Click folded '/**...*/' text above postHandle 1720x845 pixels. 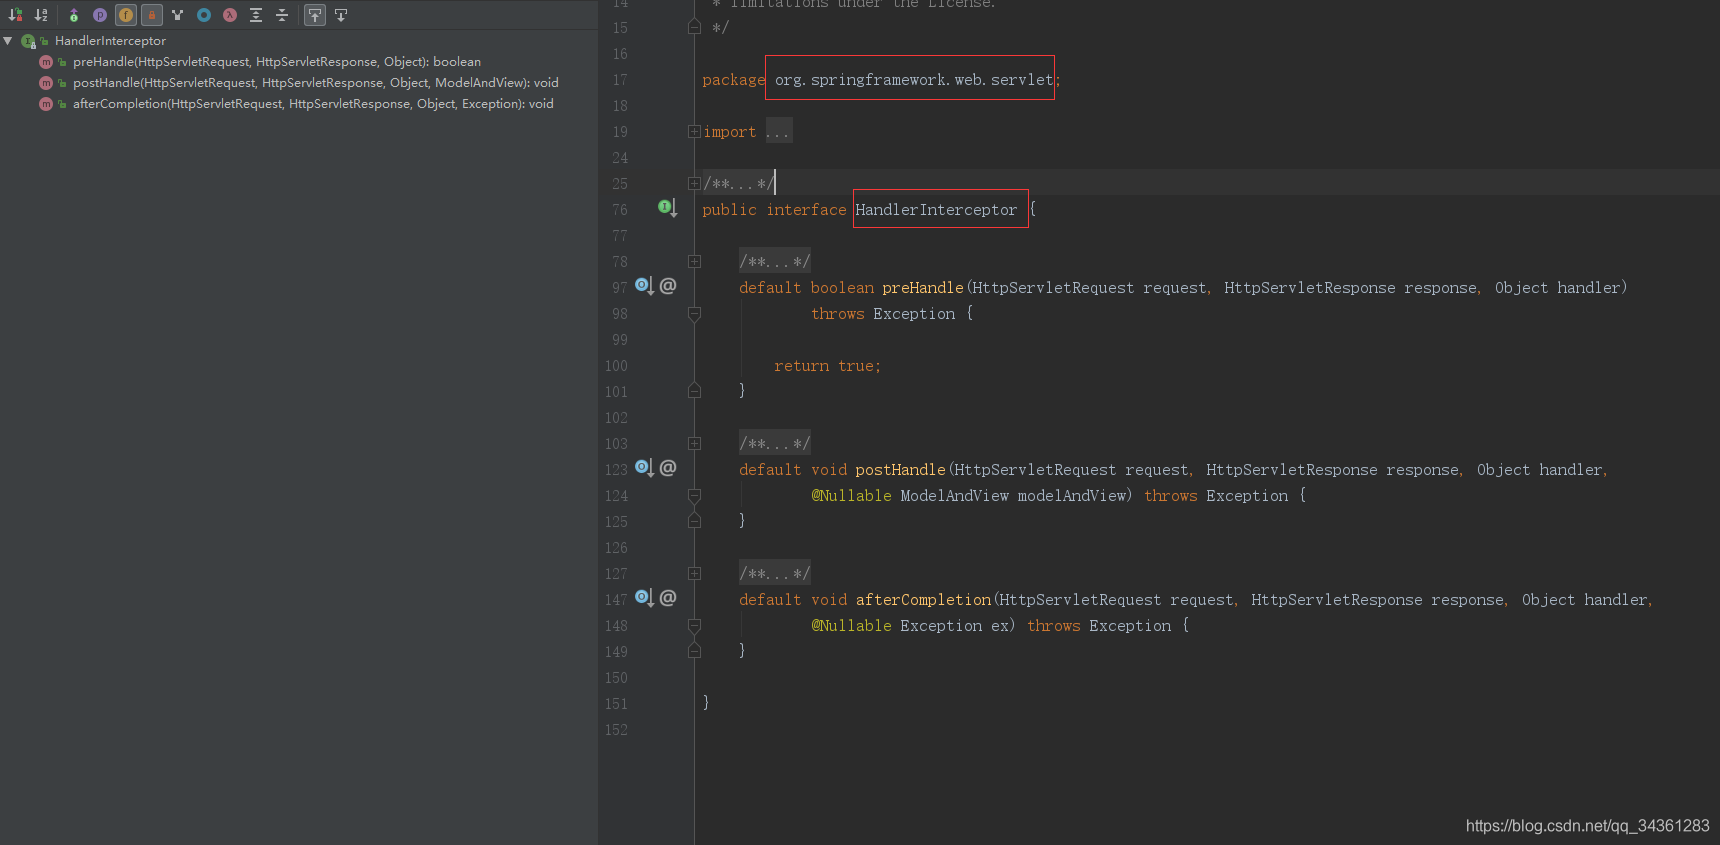[x=775, y=443]
